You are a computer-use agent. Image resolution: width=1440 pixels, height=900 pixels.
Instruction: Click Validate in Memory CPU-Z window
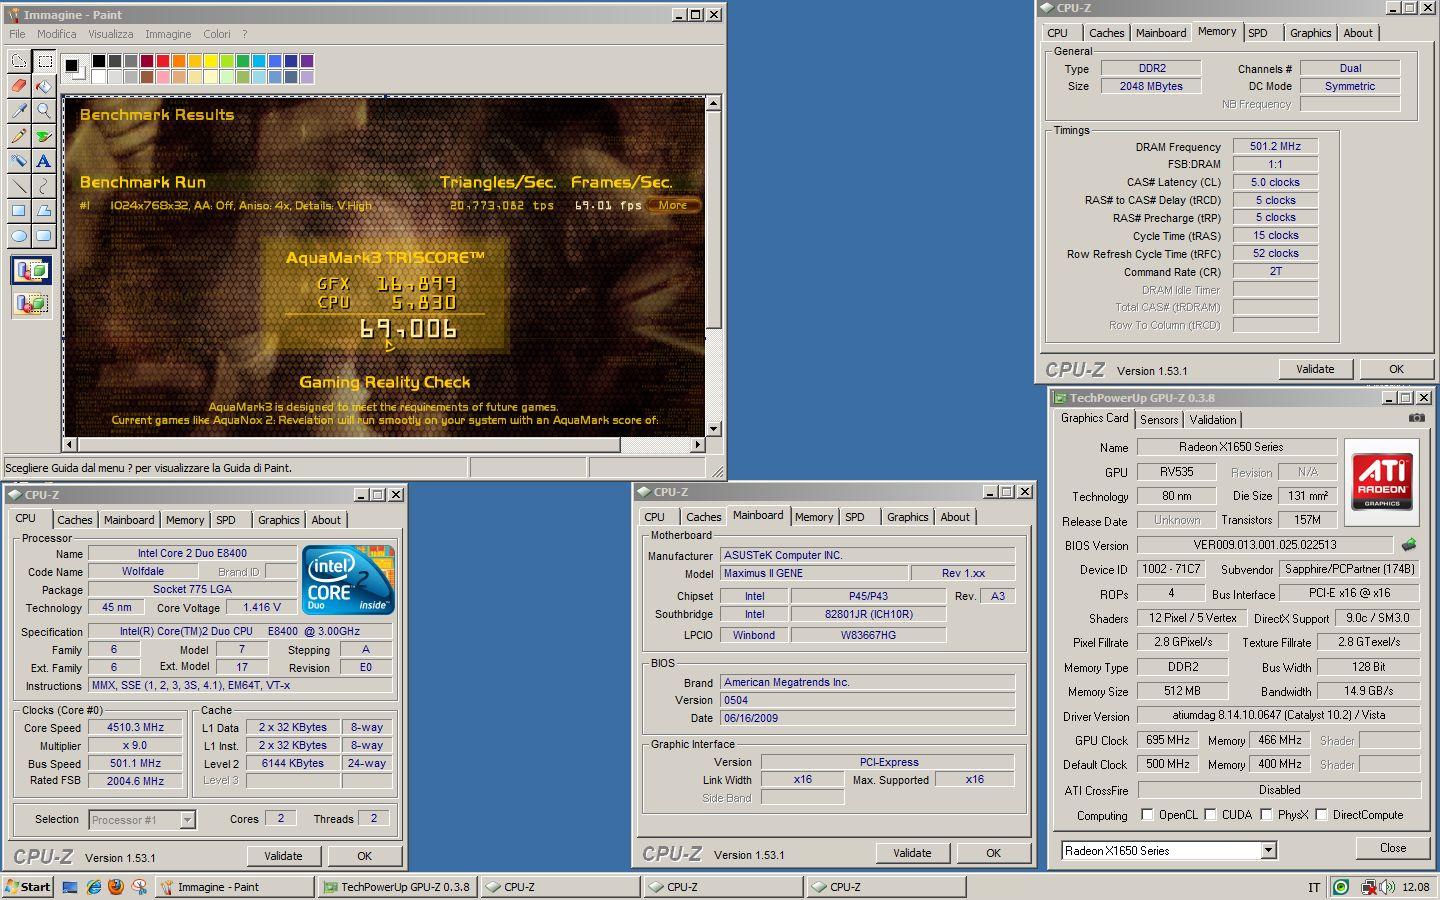[x=1315, y=369]
